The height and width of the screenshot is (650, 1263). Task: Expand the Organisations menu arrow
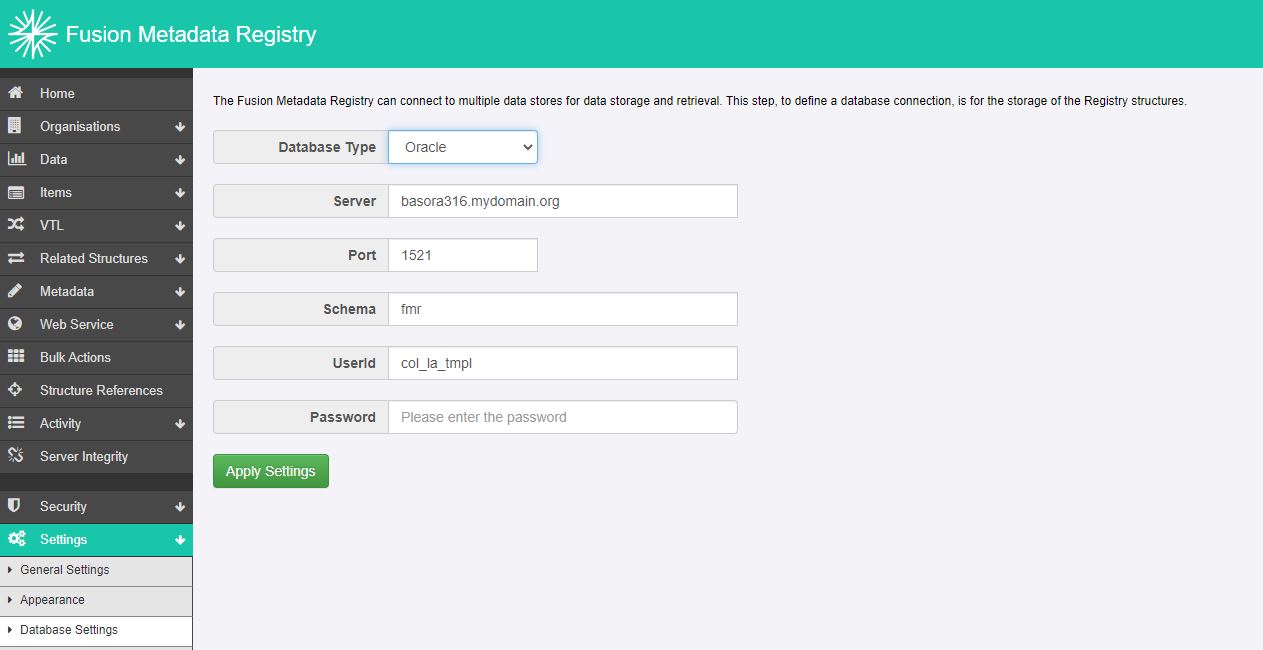click(x=180, y=127)
